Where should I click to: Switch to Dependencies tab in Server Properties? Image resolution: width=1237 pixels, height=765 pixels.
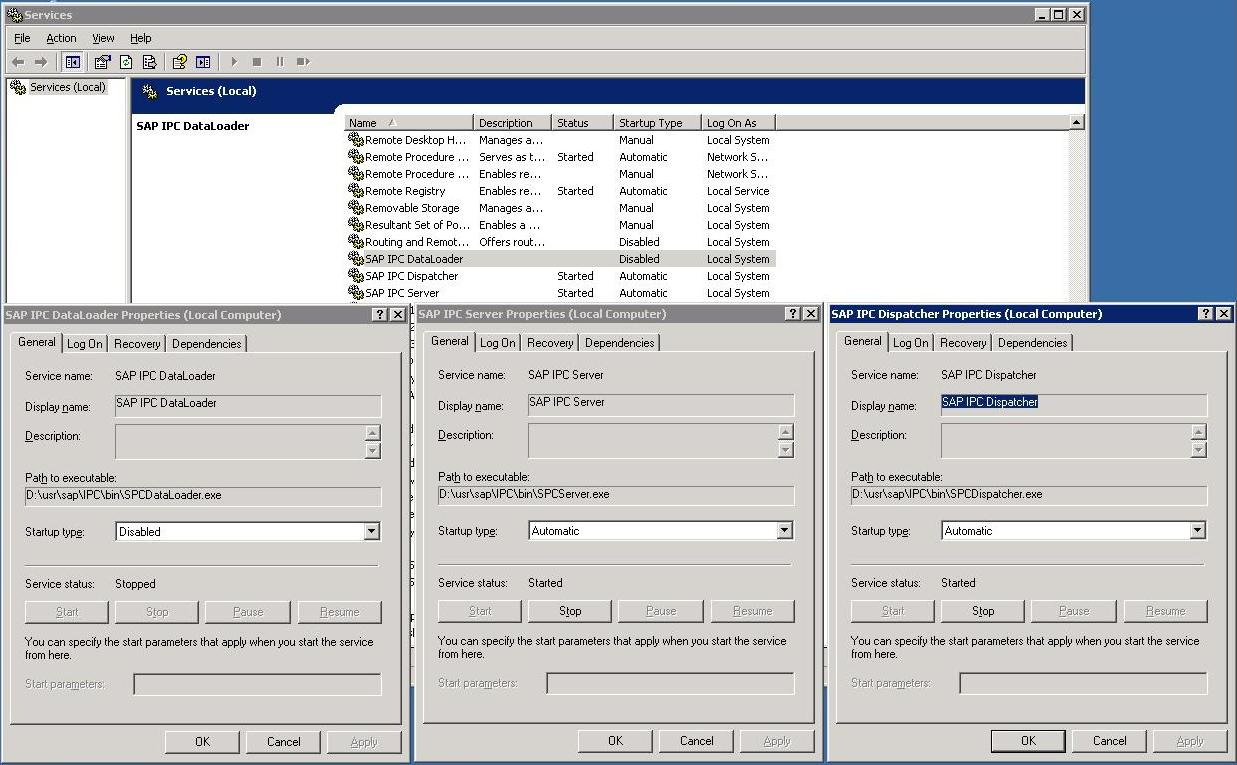pos(619,342)
